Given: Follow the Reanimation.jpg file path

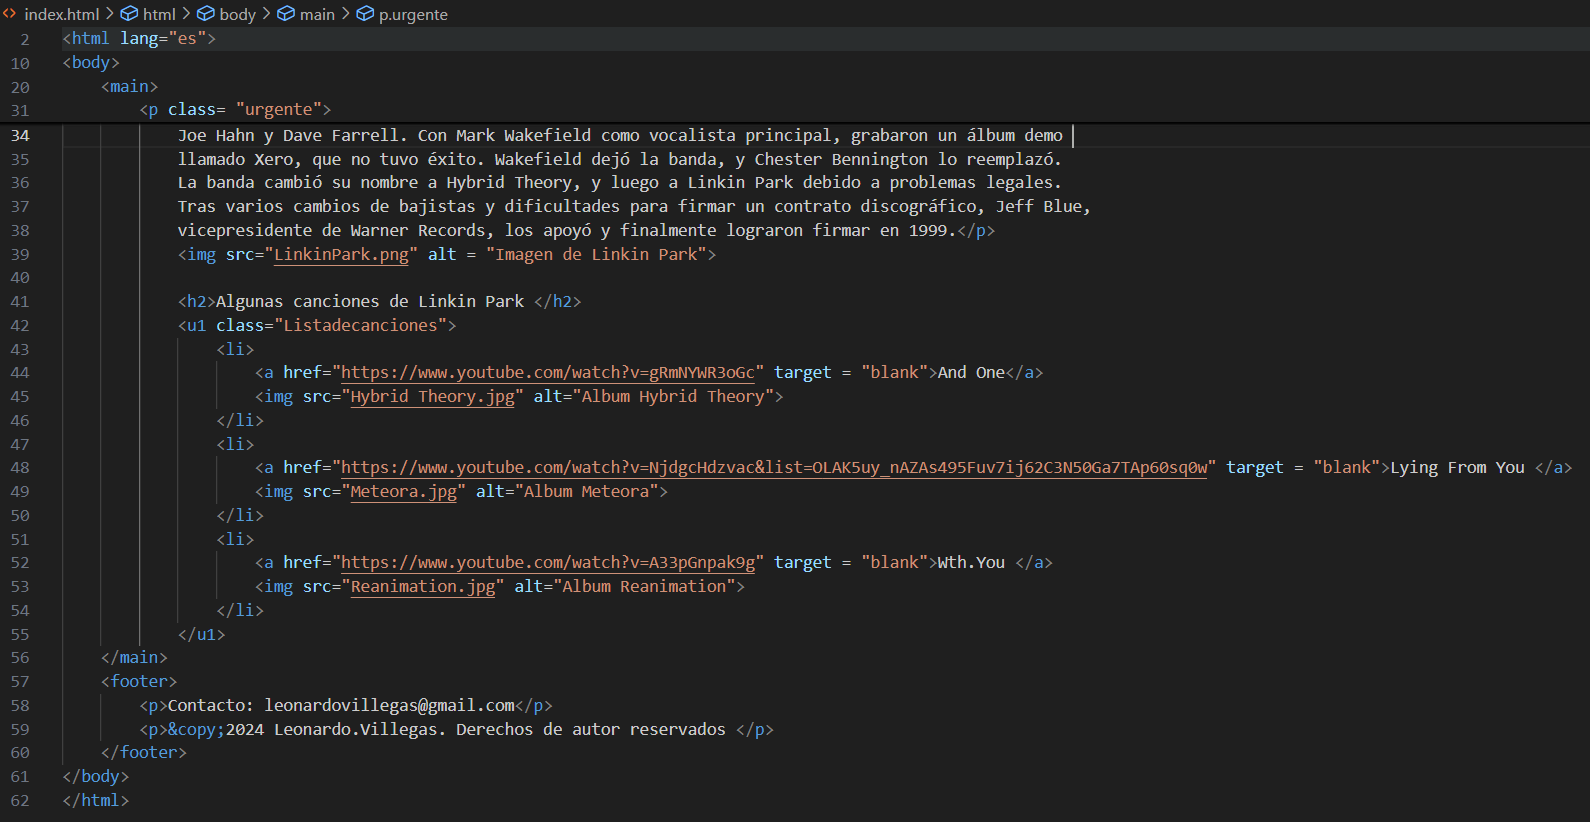Looking at the screenshot, I should tap(423, 587).
